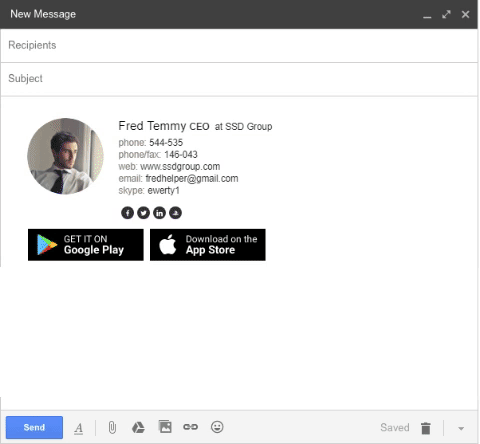Send the message with the Send button
Image resolution: width=480 pixels, height=444 pixels.
pos(34,427)
